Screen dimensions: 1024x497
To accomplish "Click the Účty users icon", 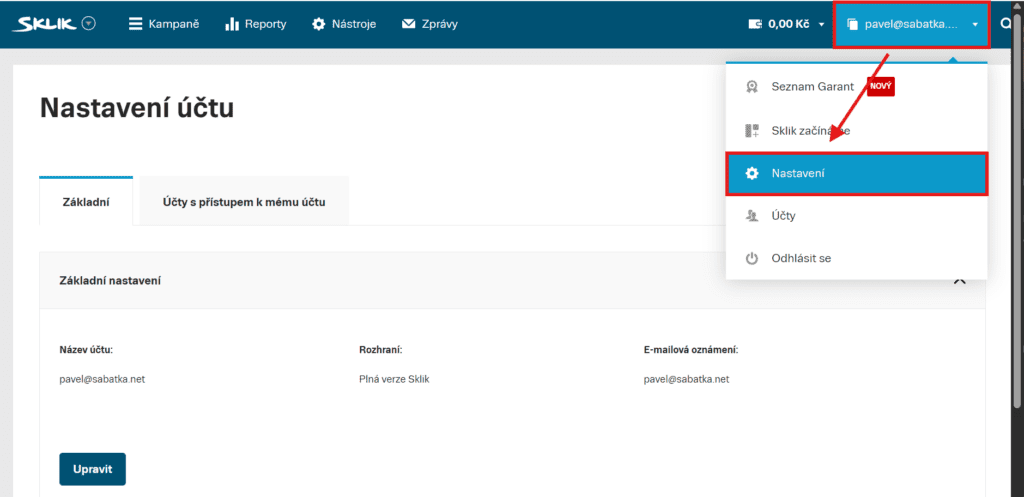I will (752, 216).
